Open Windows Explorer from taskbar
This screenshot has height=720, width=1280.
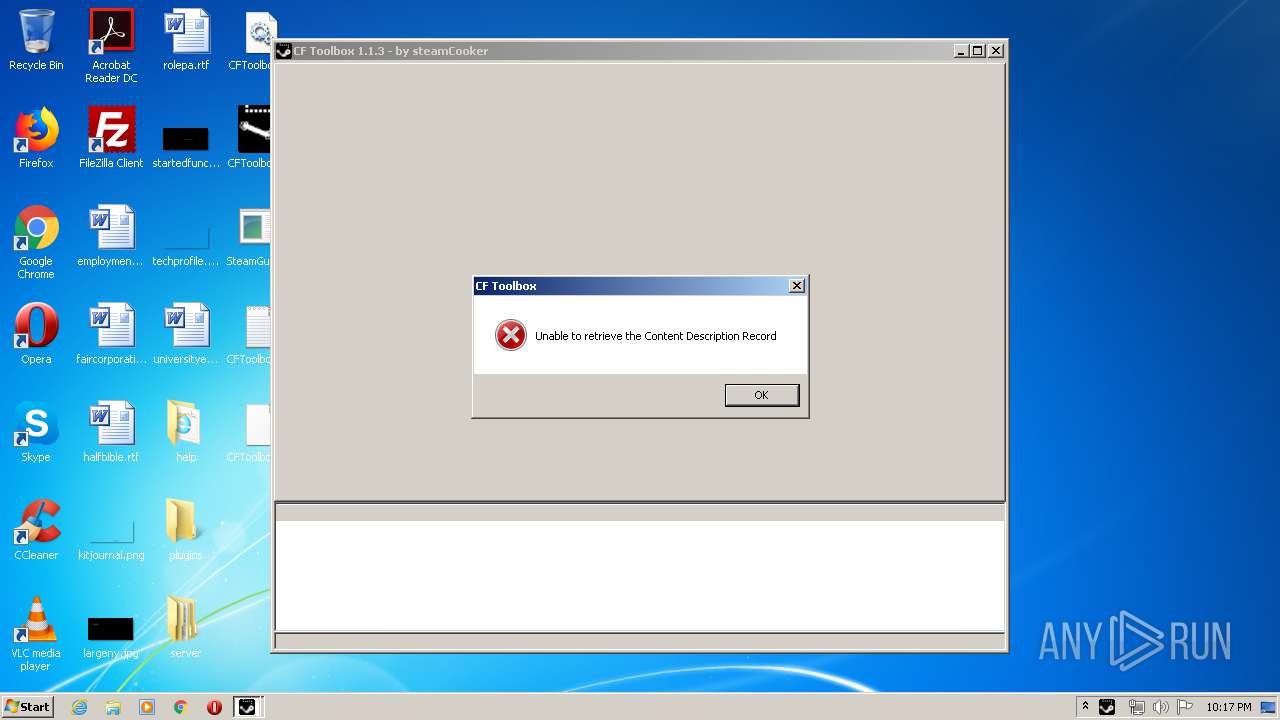(113, 707)
